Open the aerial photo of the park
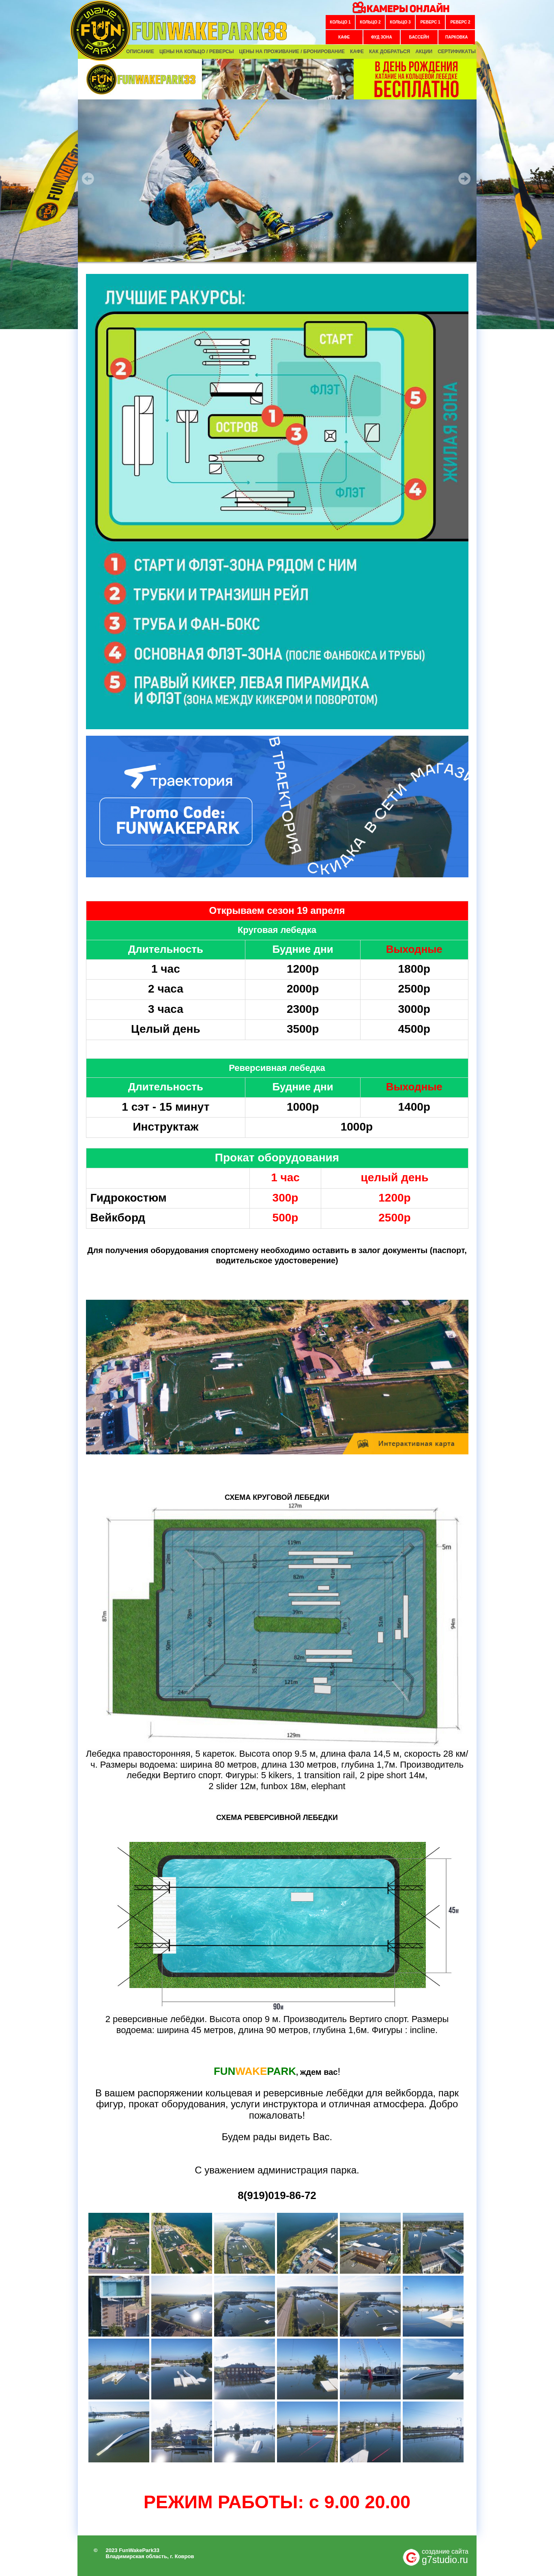This screenshot has height=2576, width=554. click(x=277, y=1376)
